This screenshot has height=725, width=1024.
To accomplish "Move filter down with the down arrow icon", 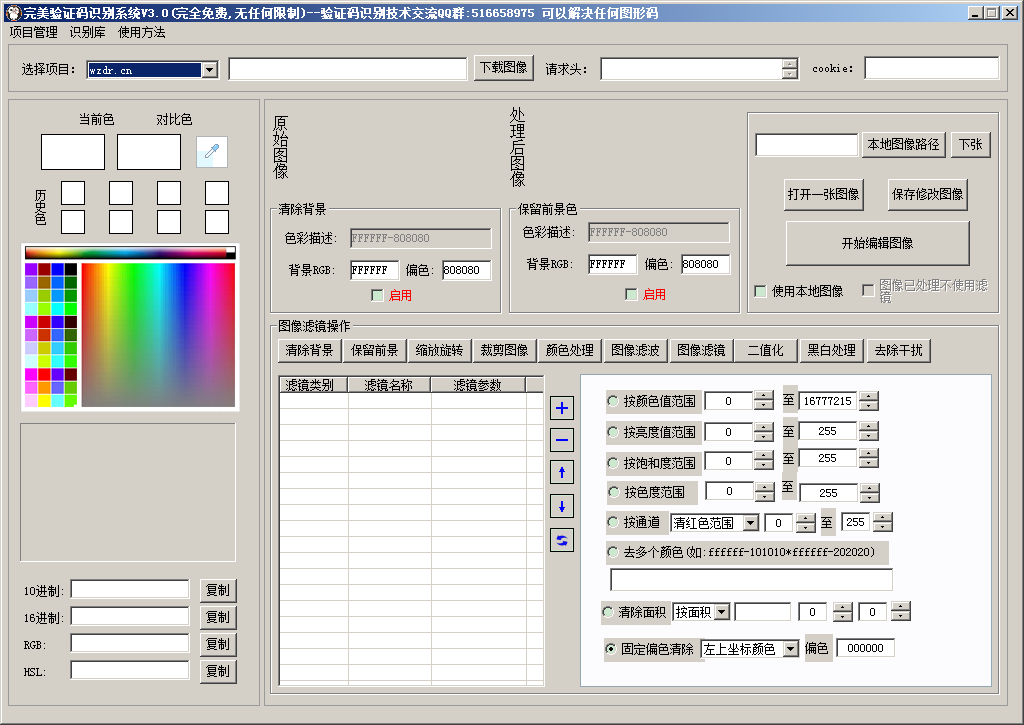I will tap(562, 506).
